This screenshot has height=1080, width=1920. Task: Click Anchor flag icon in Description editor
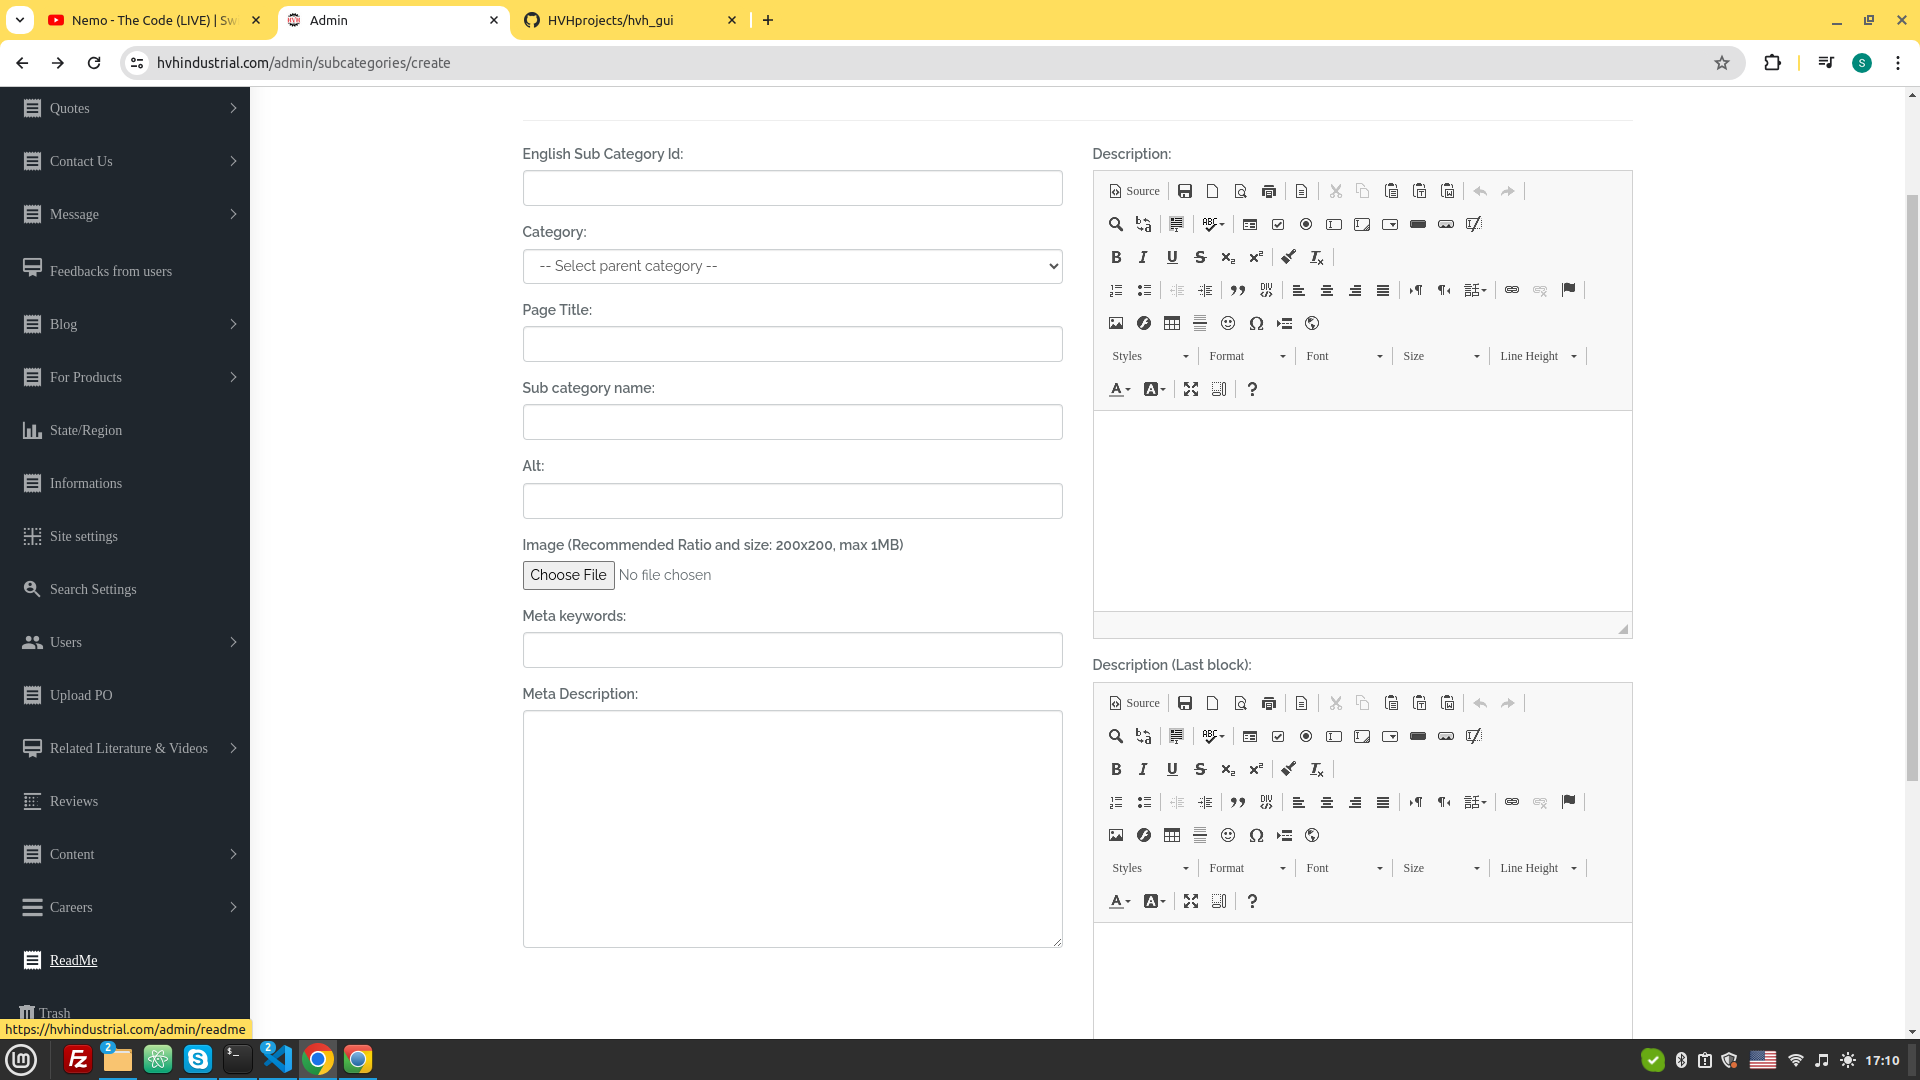tap(1568, 290)
